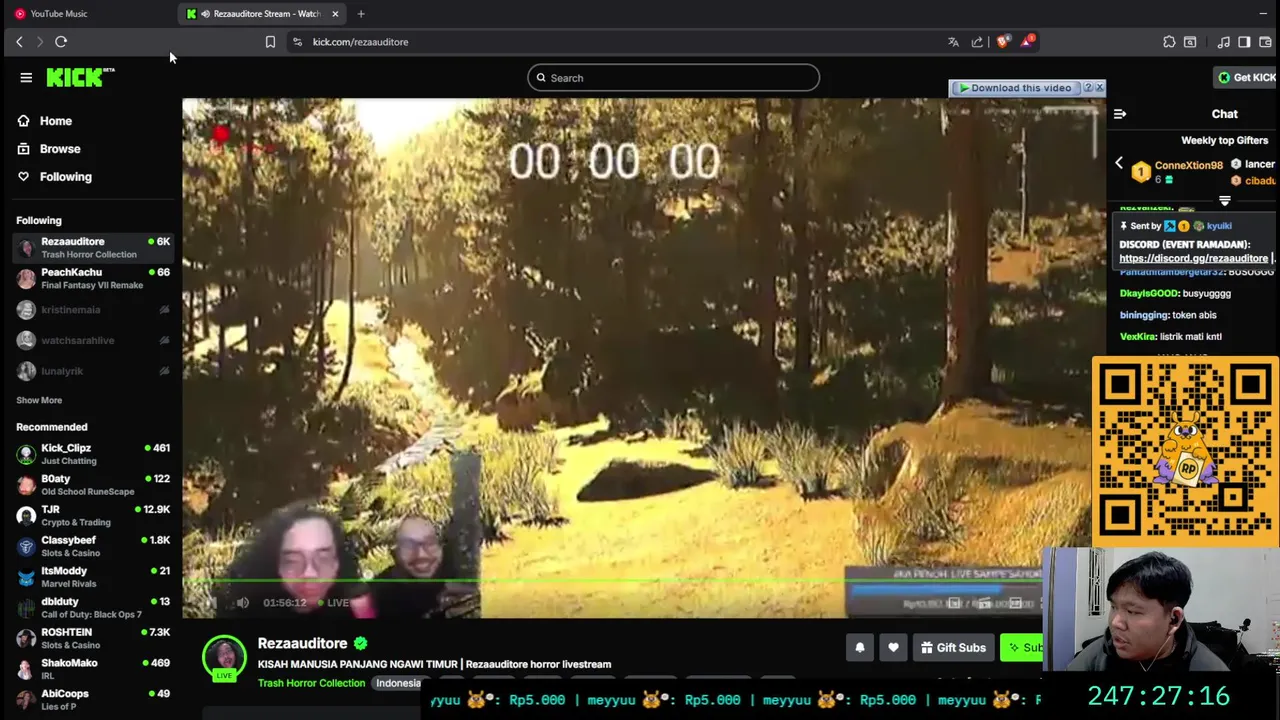
Task: Open recommended channel ROSHTEIN
Action: pos(91,638)
